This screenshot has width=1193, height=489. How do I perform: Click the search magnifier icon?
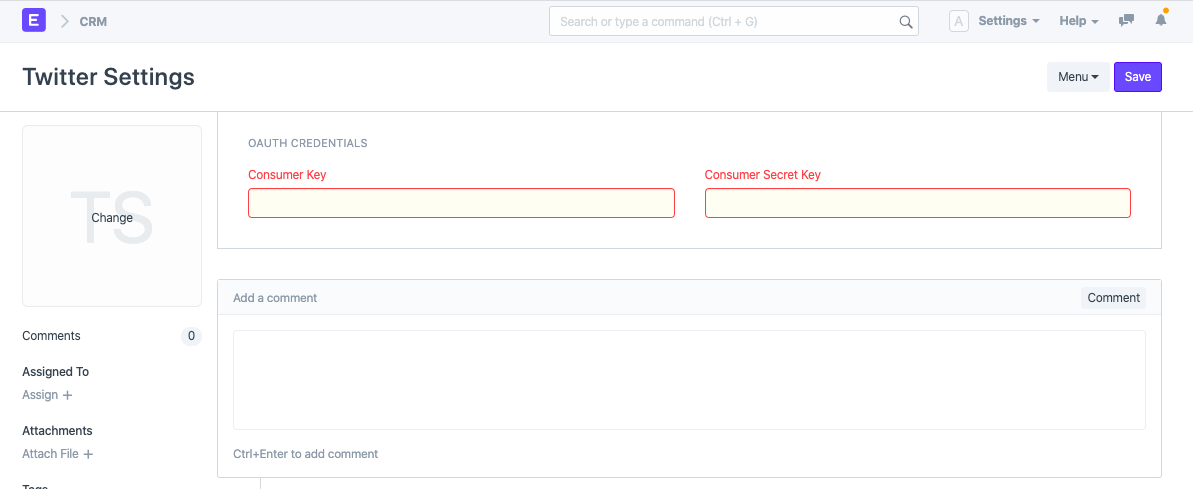(x=905, y=21)
